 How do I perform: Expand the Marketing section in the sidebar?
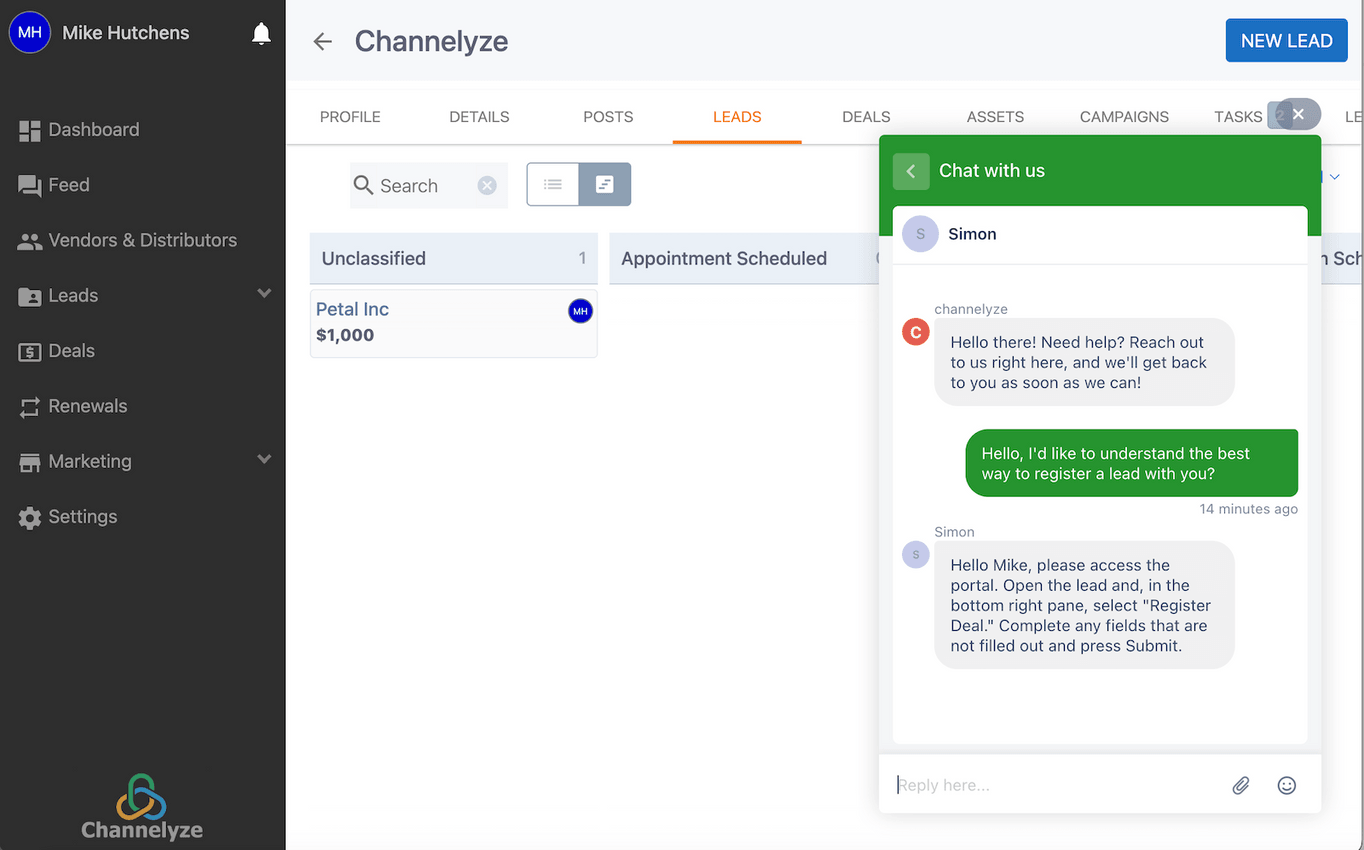(264, 459)
